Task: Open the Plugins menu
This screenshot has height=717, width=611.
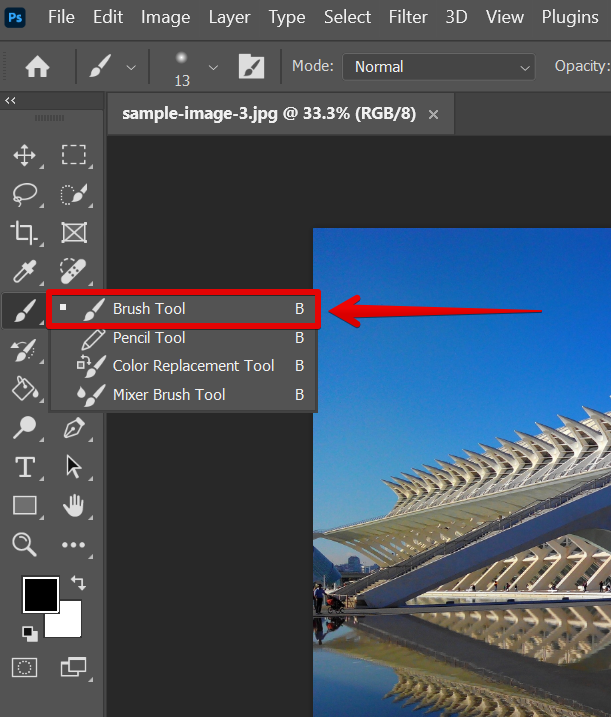Action: click(570, 17)
